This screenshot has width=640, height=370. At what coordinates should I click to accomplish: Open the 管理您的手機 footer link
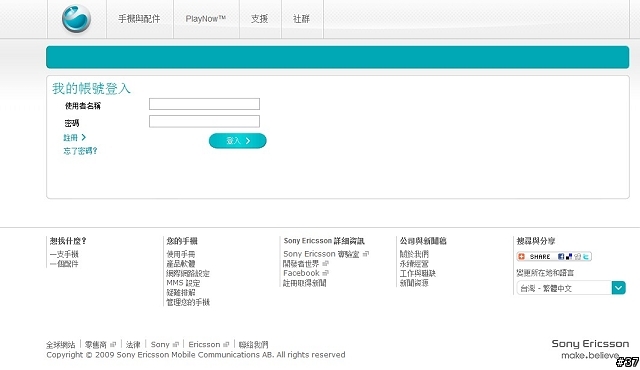coord(188,302)
